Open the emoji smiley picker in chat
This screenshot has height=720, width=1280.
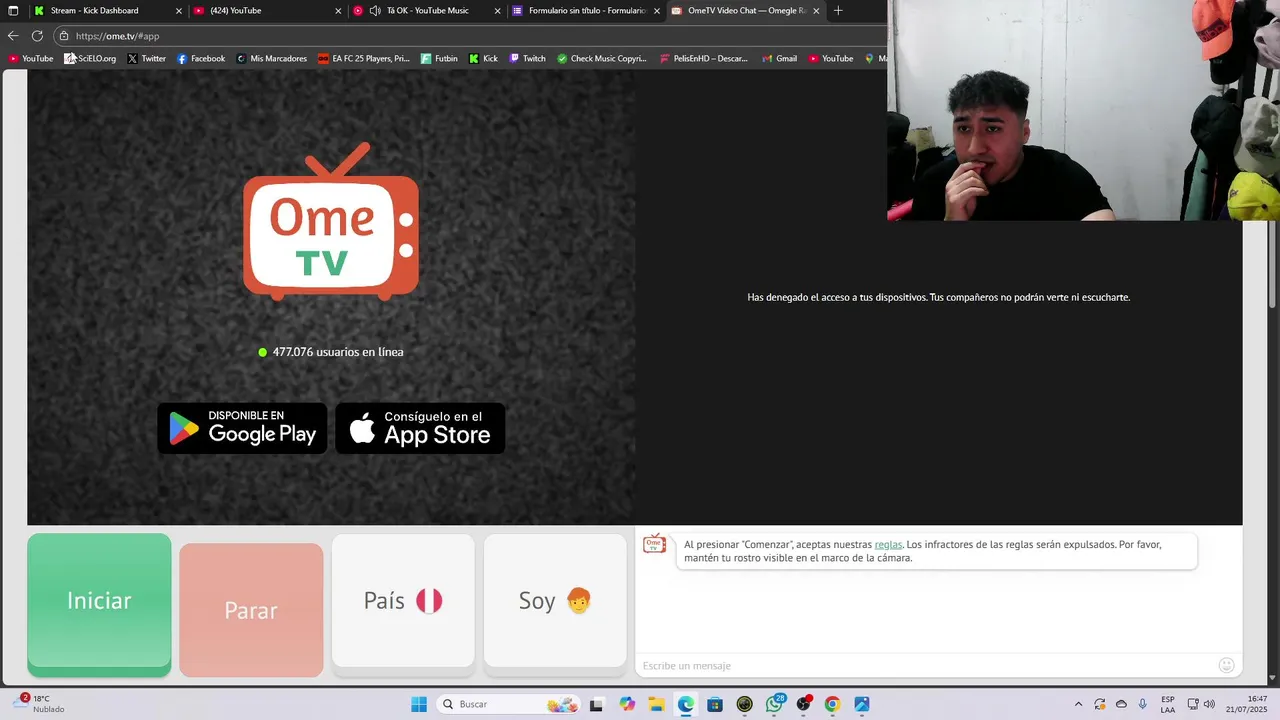(1227, 665)
